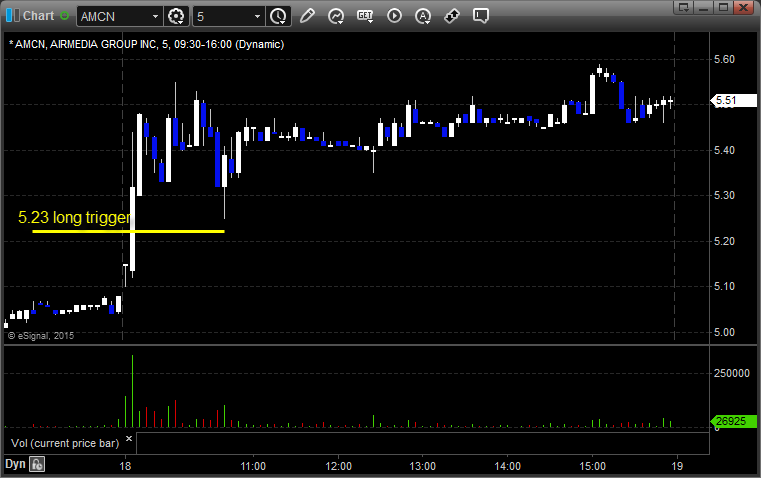Screen dimensions: 761x478
Task: Open the window pop-out dropdown icon
Action: (x=683, y=7)
